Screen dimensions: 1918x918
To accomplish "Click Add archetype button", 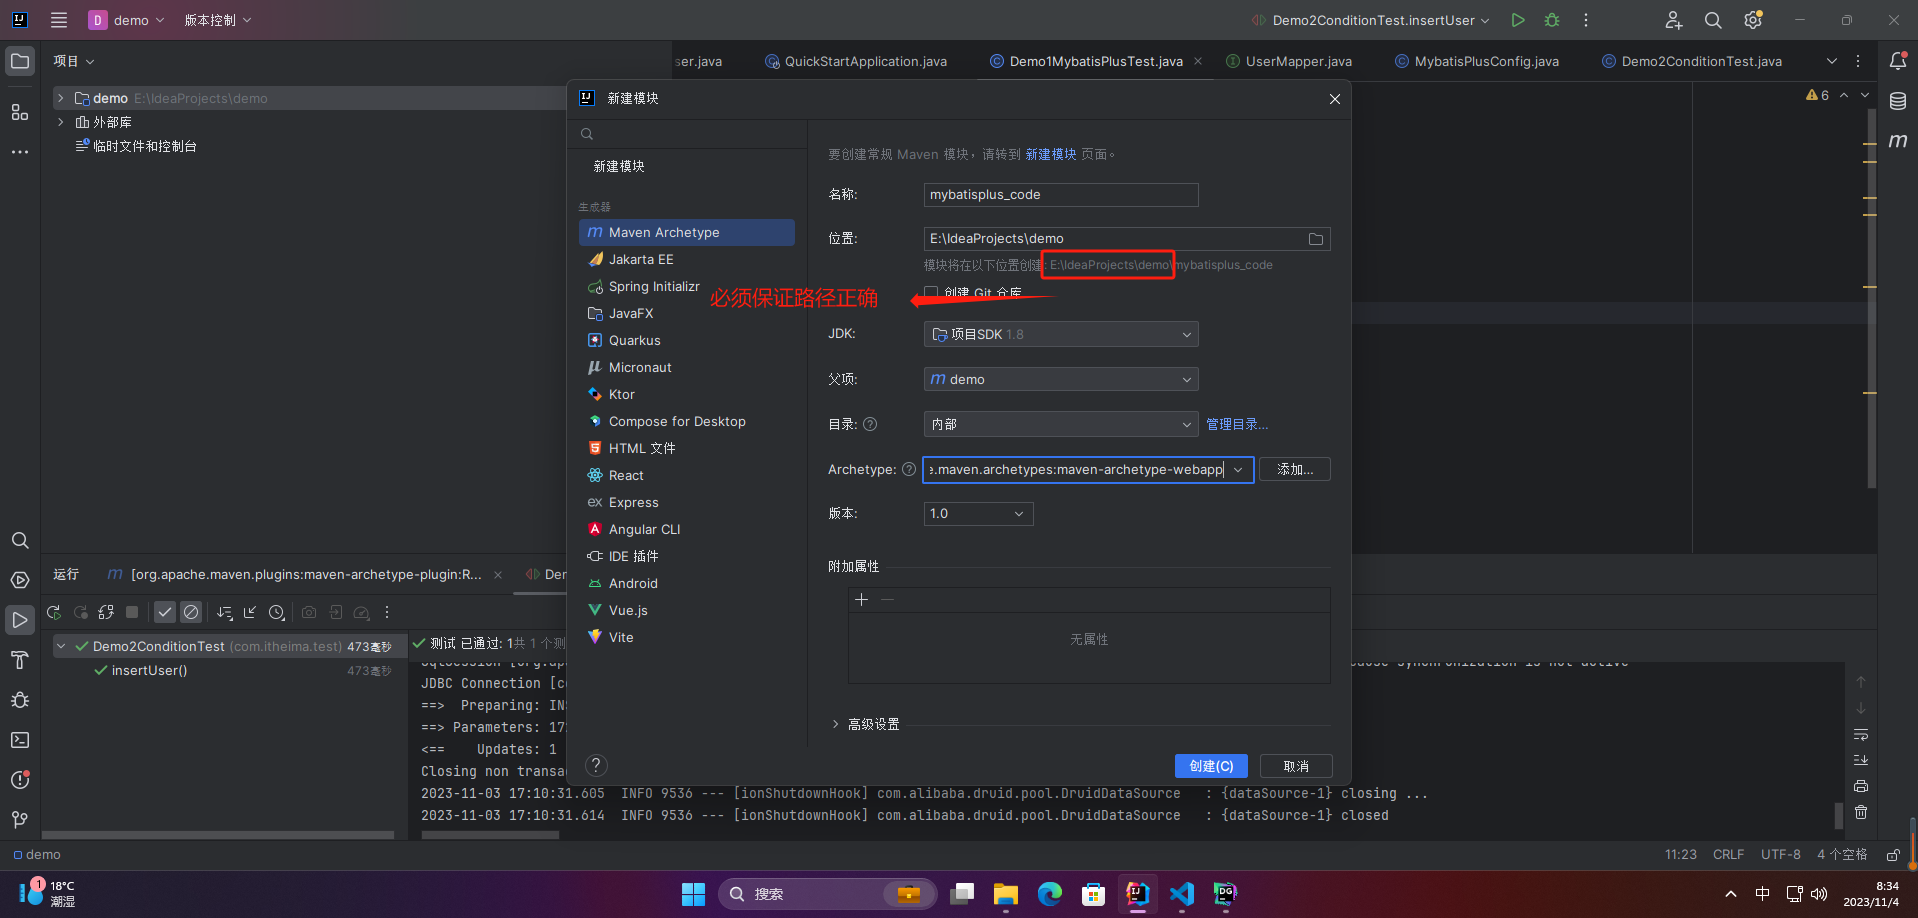I will point(1295,470).
